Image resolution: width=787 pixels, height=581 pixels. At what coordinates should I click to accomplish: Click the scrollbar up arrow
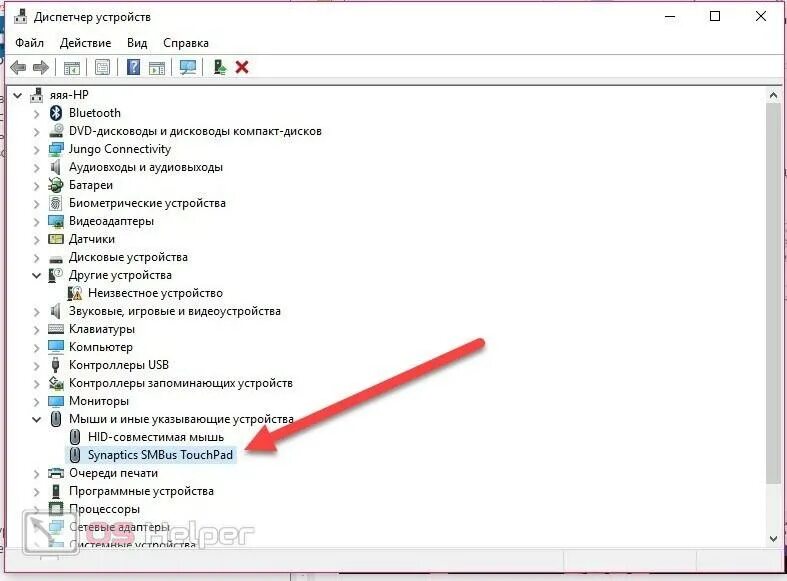[x=773, y=95]
